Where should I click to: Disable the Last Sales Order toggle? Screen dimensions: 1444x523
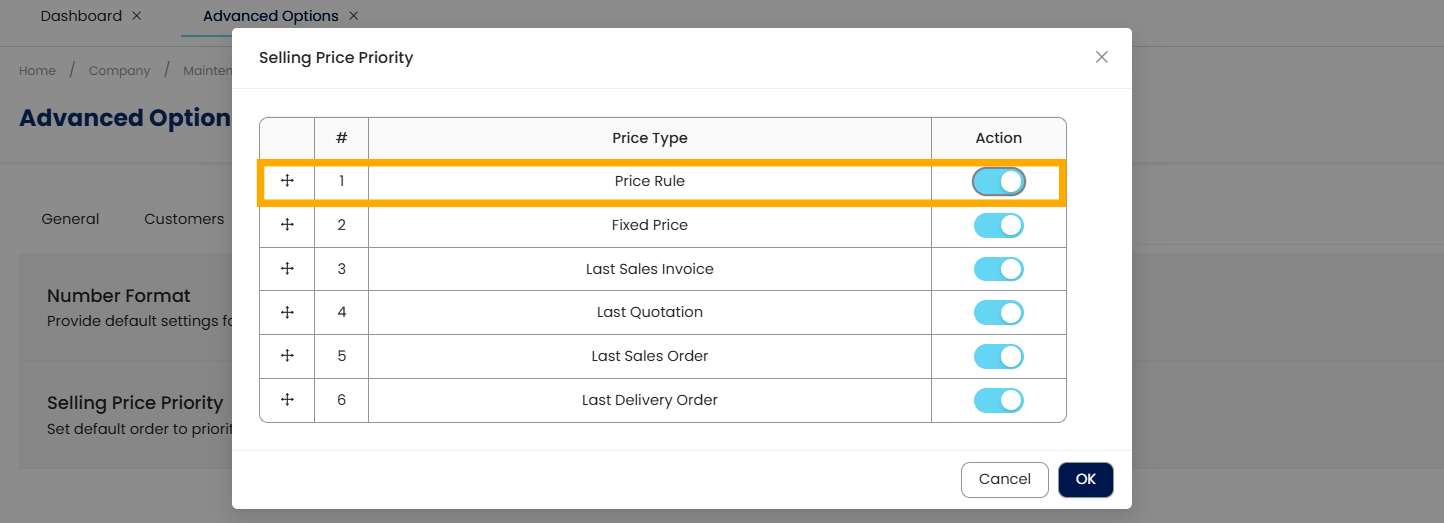pyautogui.click(x=998, y=356)
